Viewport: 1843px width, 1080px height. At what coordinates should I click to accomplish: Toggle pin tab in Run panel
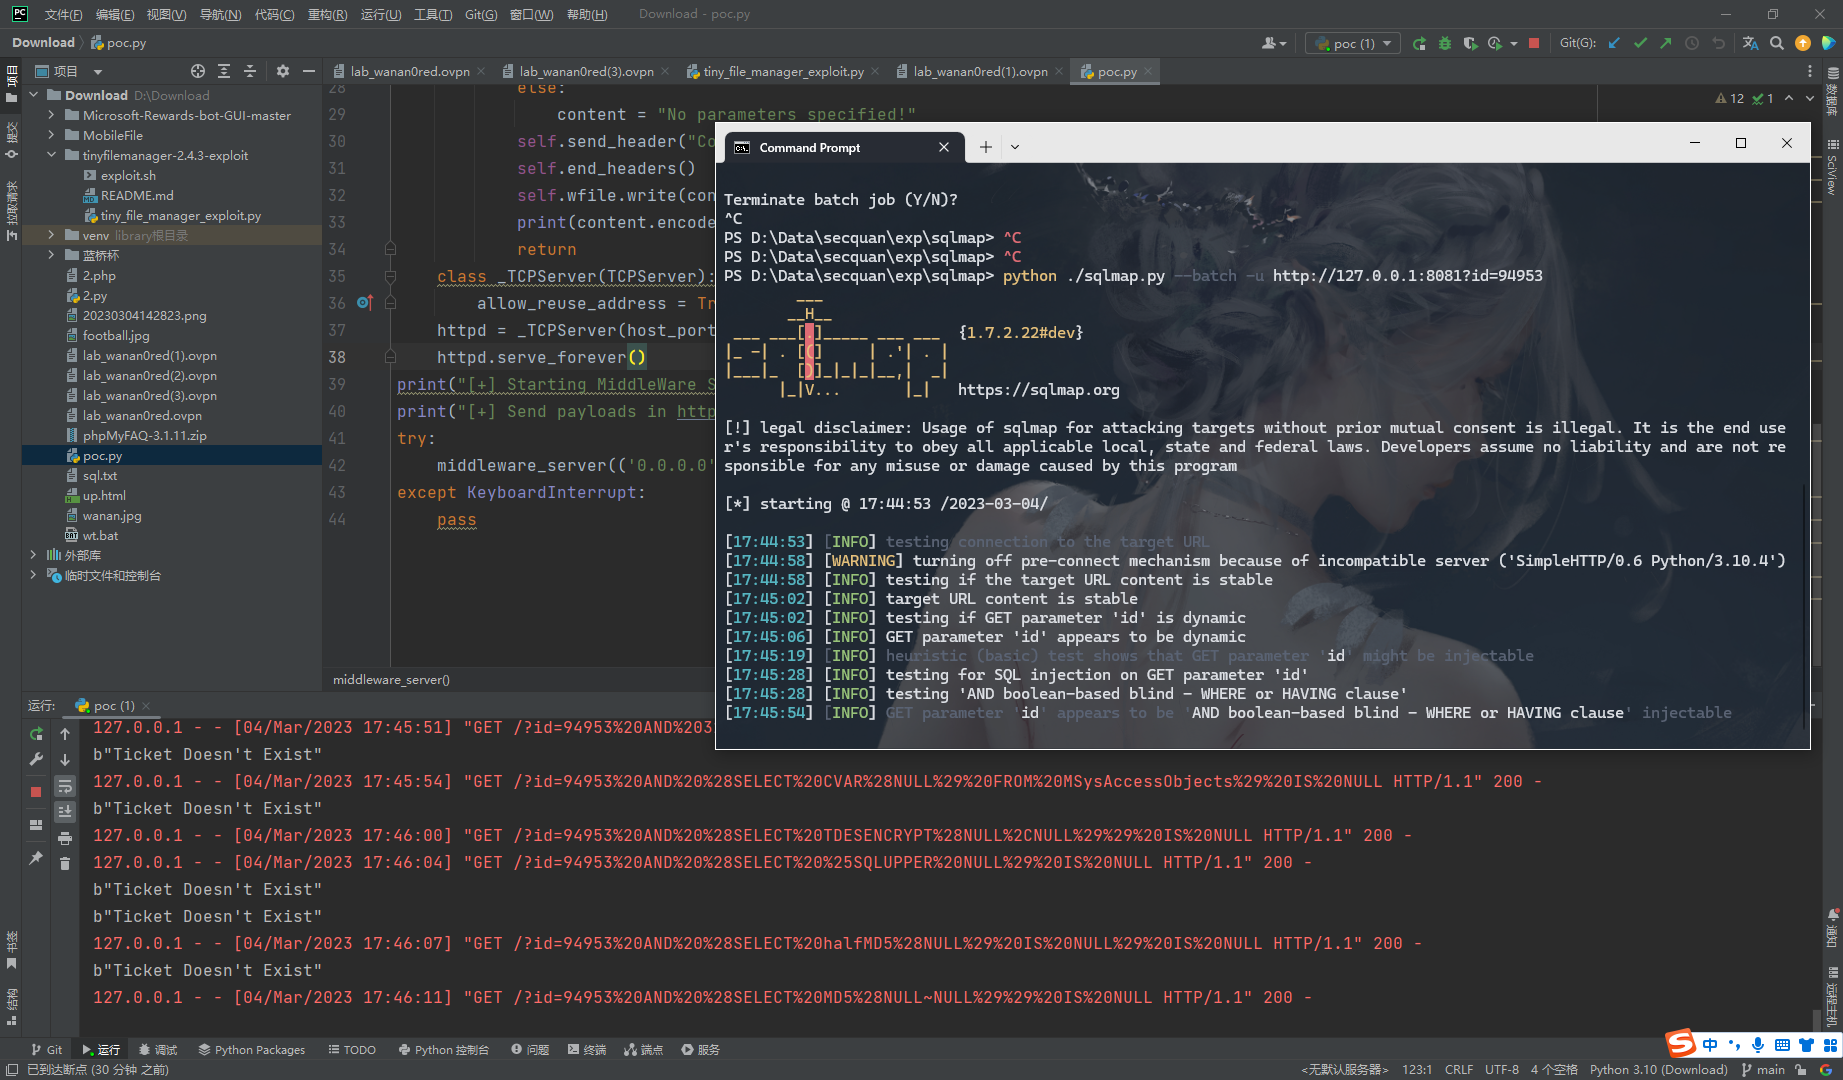tap(36, 858)
